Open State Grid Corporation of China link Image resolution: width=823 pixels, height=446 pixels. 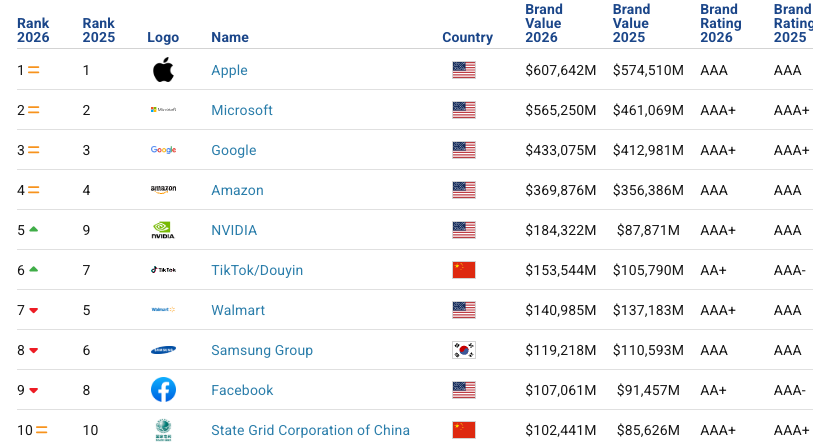(310, 430)
